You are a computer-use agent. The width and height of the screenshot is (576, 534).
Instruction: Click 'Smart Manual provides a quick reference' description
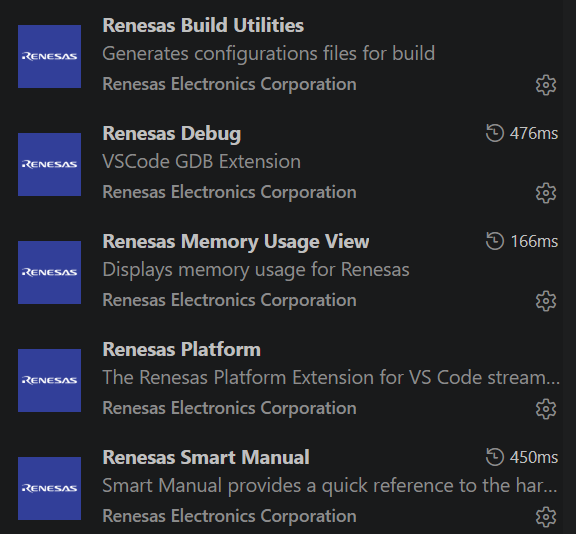point(330,486)
